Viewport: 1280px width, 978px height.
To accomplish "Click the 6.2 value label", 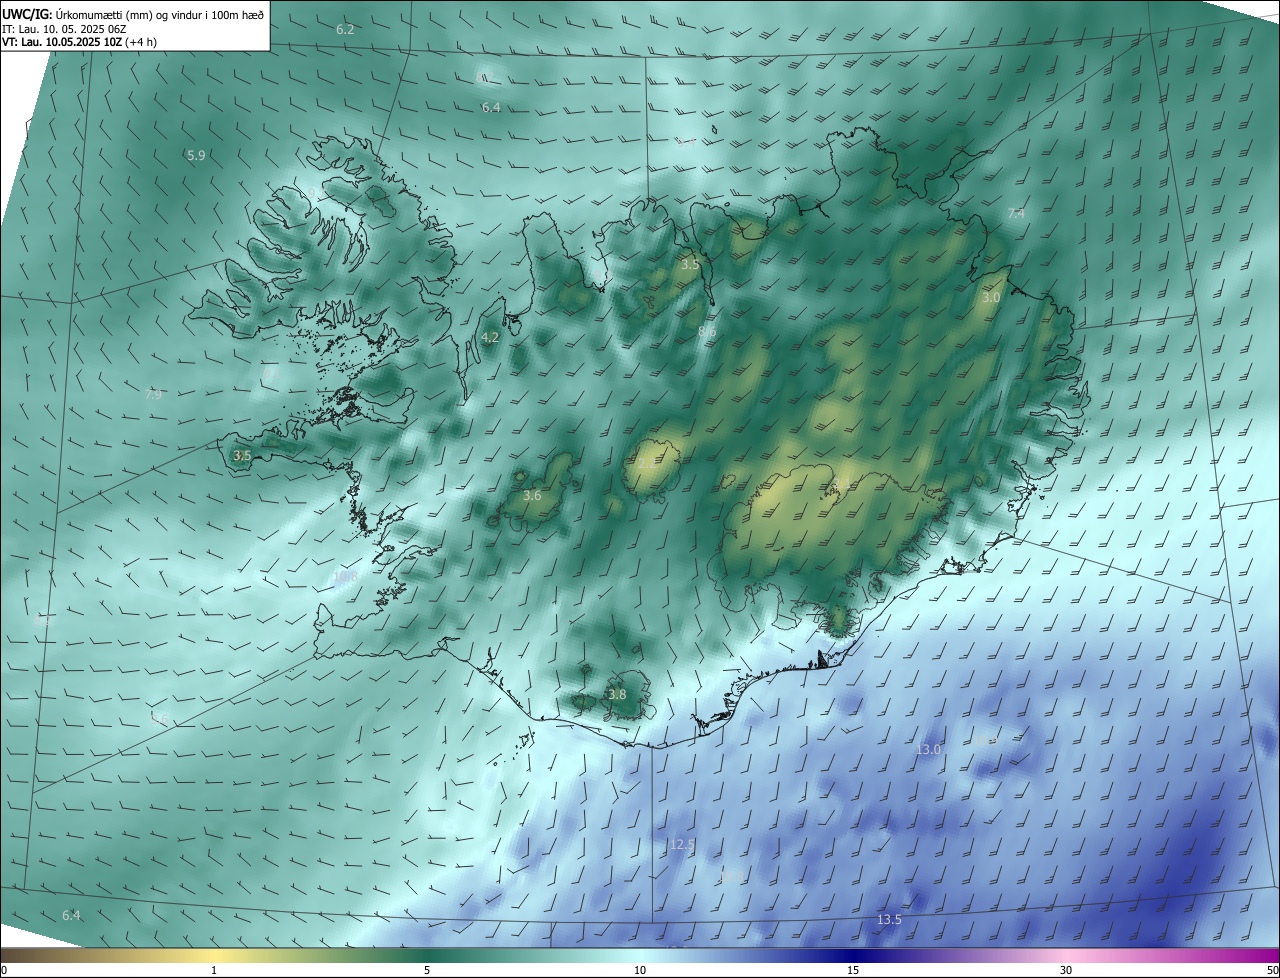I will click(345, 30).
